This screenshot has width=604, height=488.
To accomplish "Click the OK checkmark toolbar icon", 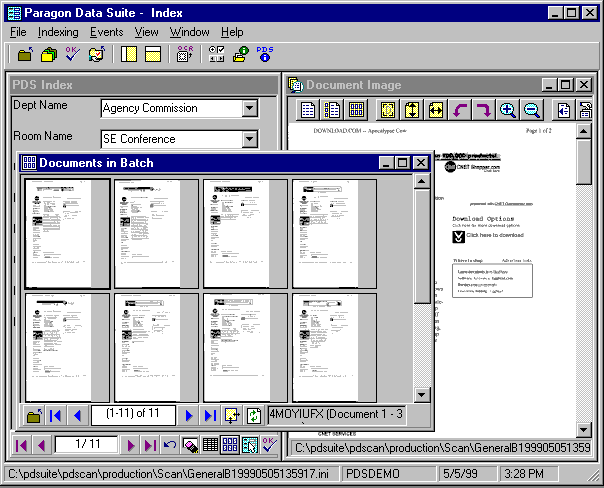I will (72, 55).
